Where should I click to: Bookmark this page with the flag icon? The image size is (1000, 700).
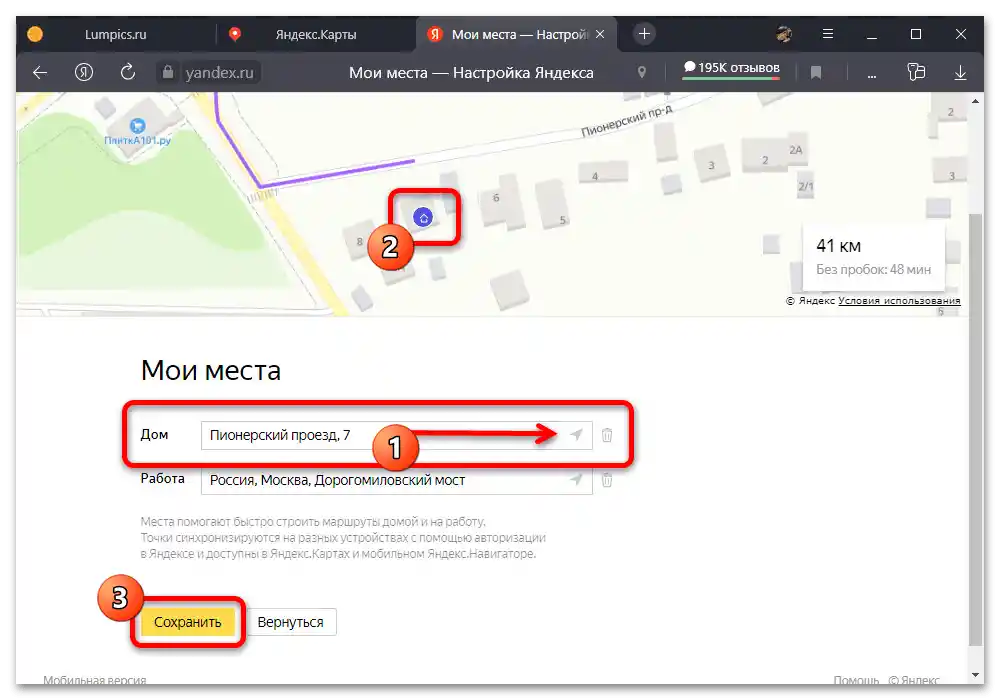[815, 73]
